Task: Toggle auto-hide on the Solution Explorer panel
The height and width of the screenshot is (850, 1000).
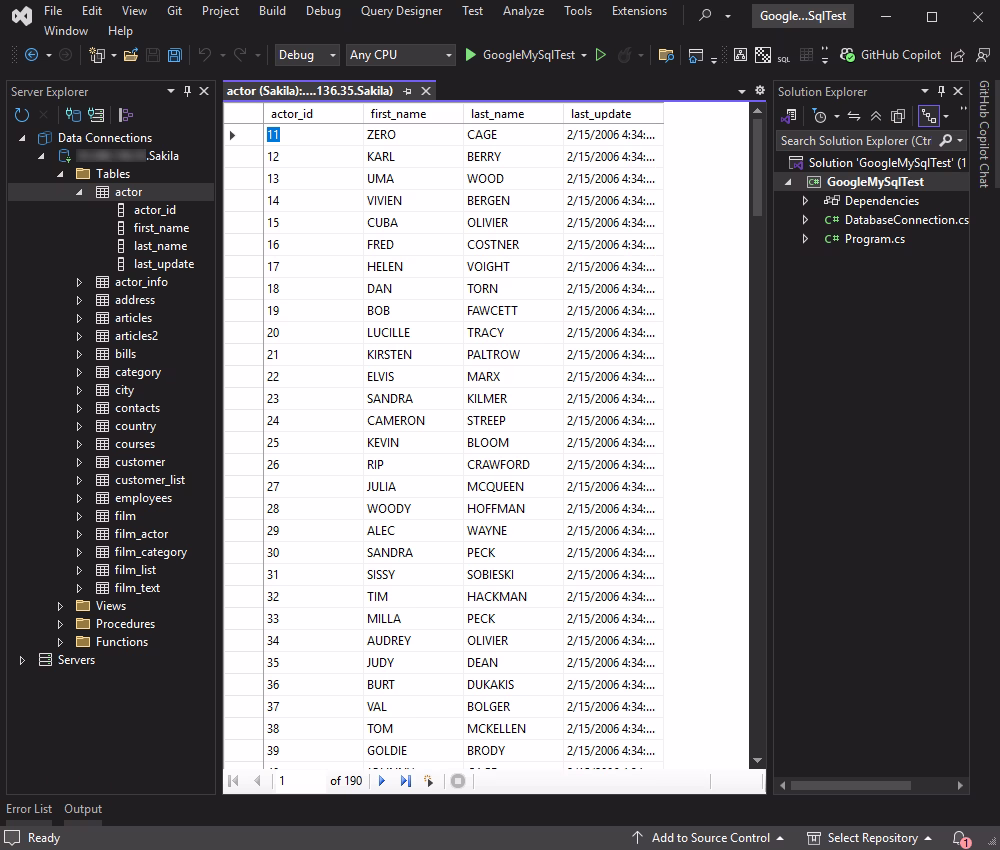Action: (941, 91)
